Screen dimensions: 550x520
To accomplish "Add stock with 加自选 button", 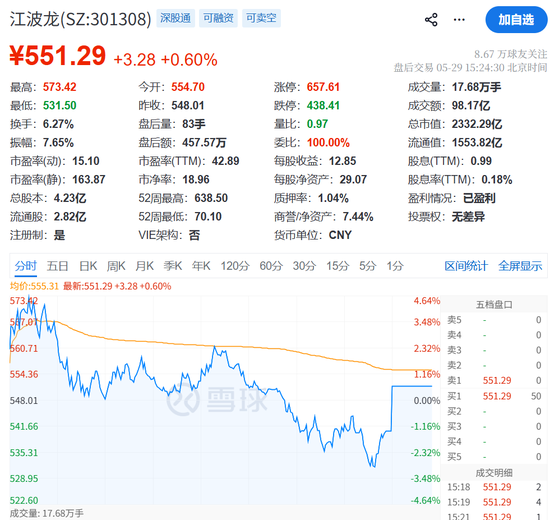I will [x=516, y=20].
